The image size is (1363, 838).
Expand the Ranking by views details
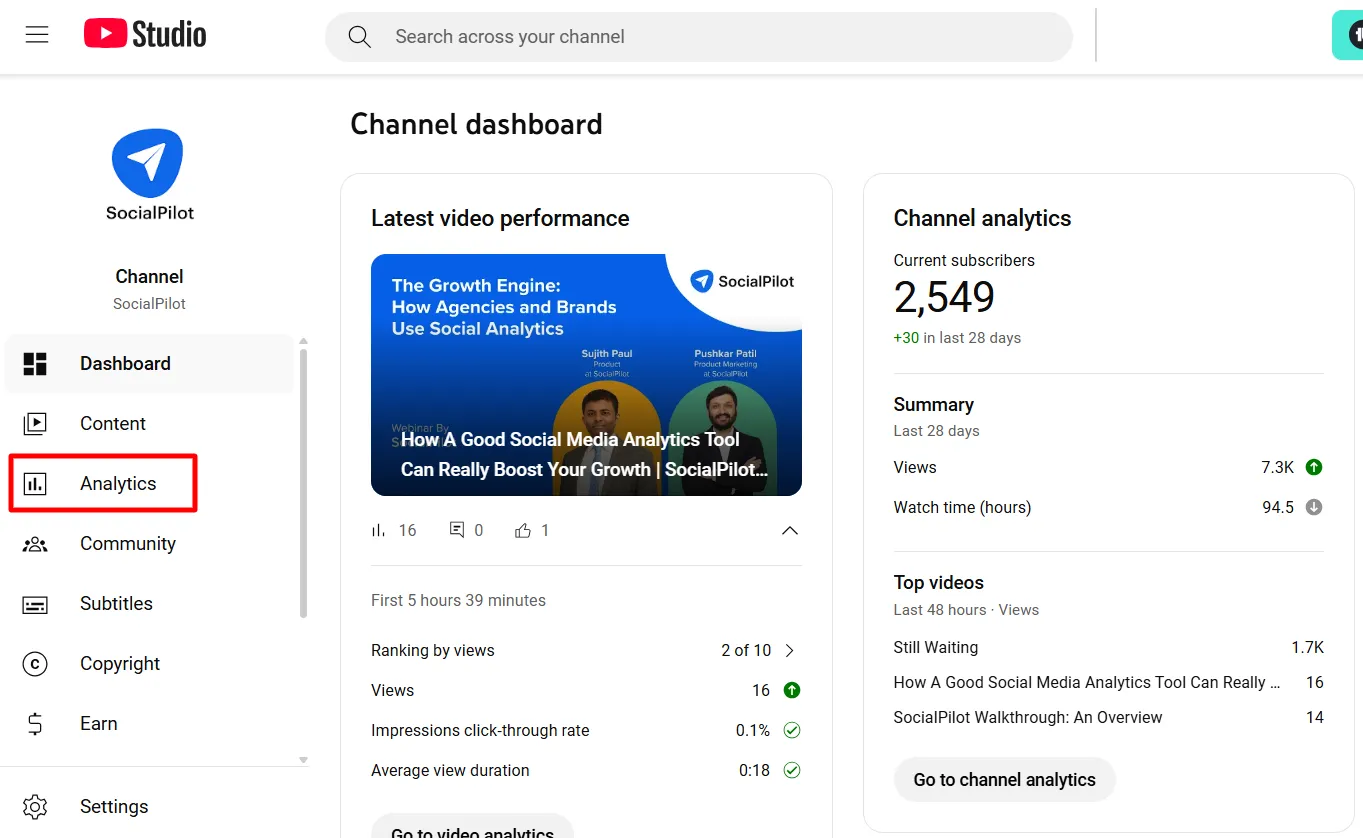(789, 650)
